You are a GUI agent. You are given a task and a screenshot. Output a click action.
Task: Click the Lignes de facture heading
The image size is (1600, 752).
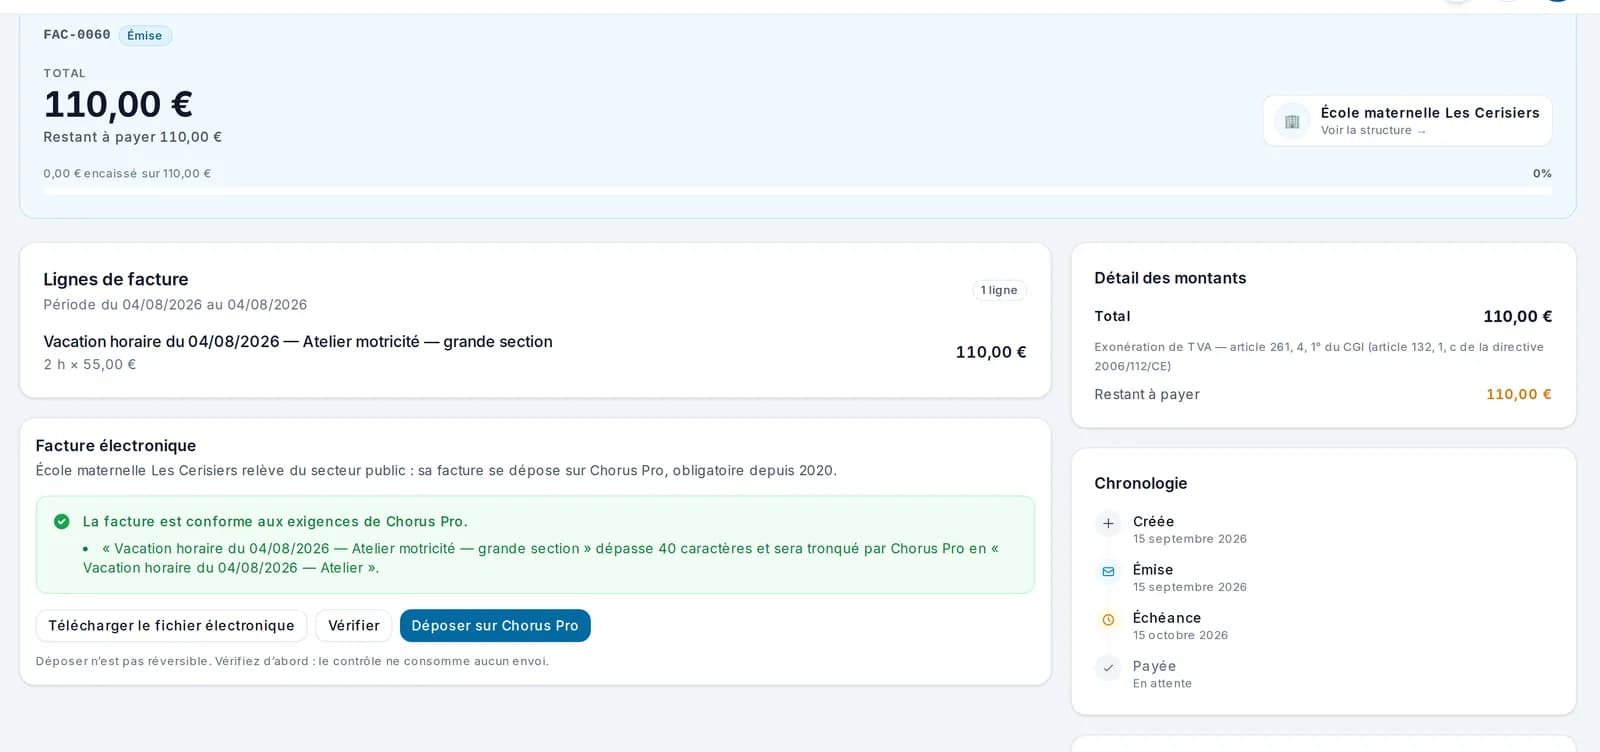(x=116, y=279)
